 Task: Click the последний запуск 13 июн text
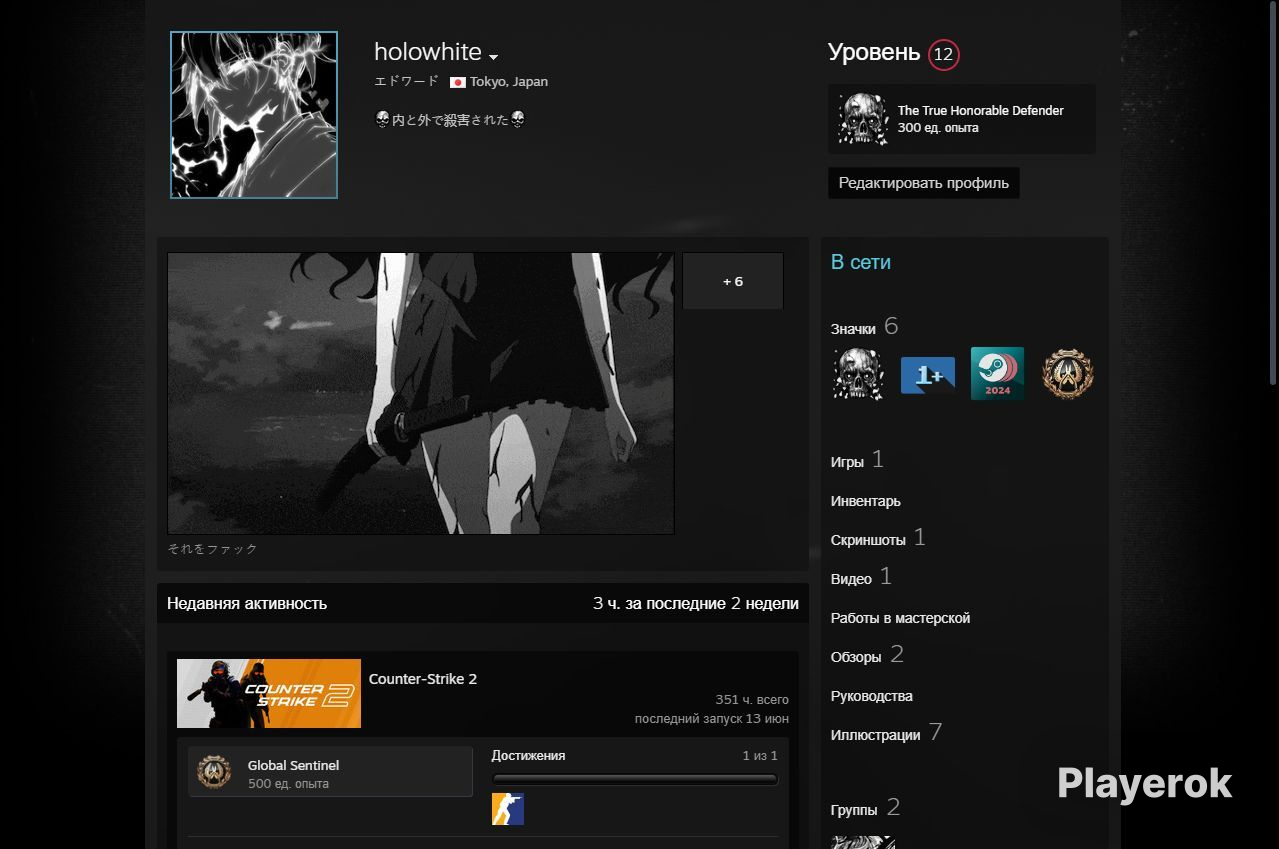click(711, 719)
